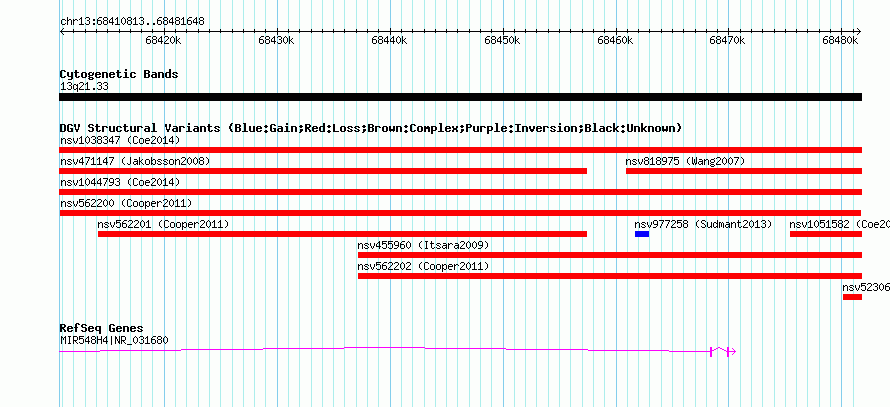Select the blue gain bar of nsv977258
This screenshot has width=890, height=407.
pos(642,234)
